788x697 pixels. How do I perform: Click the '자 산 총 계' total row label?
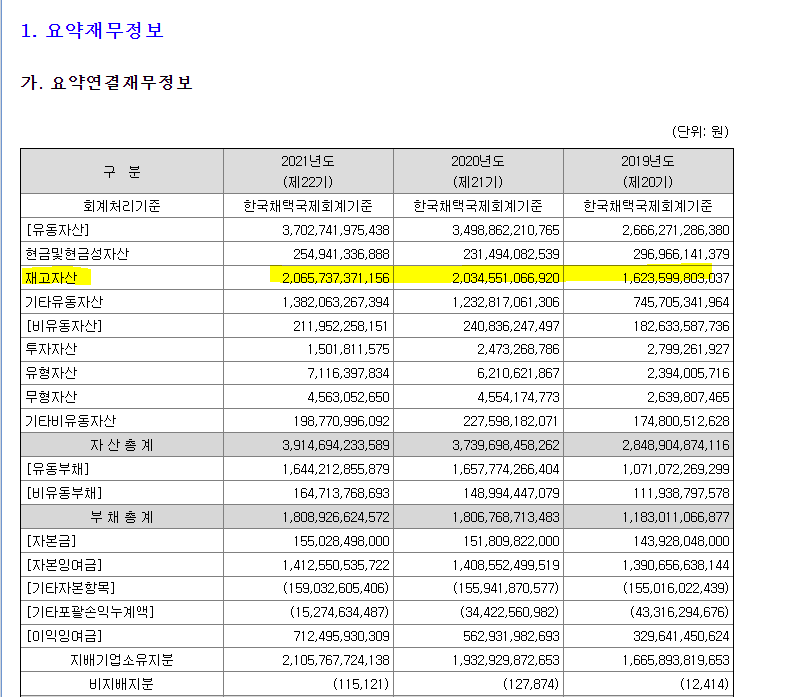coord(122,445)
